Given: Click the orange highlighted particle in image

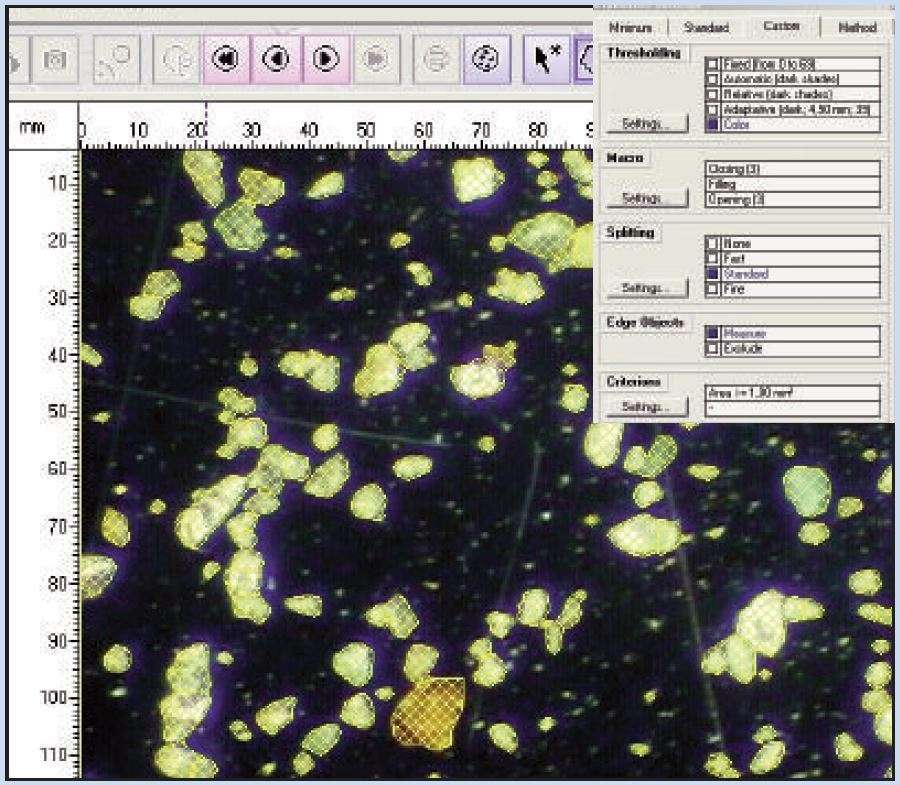Looking at the screenshot, I should tap(427, 711).
